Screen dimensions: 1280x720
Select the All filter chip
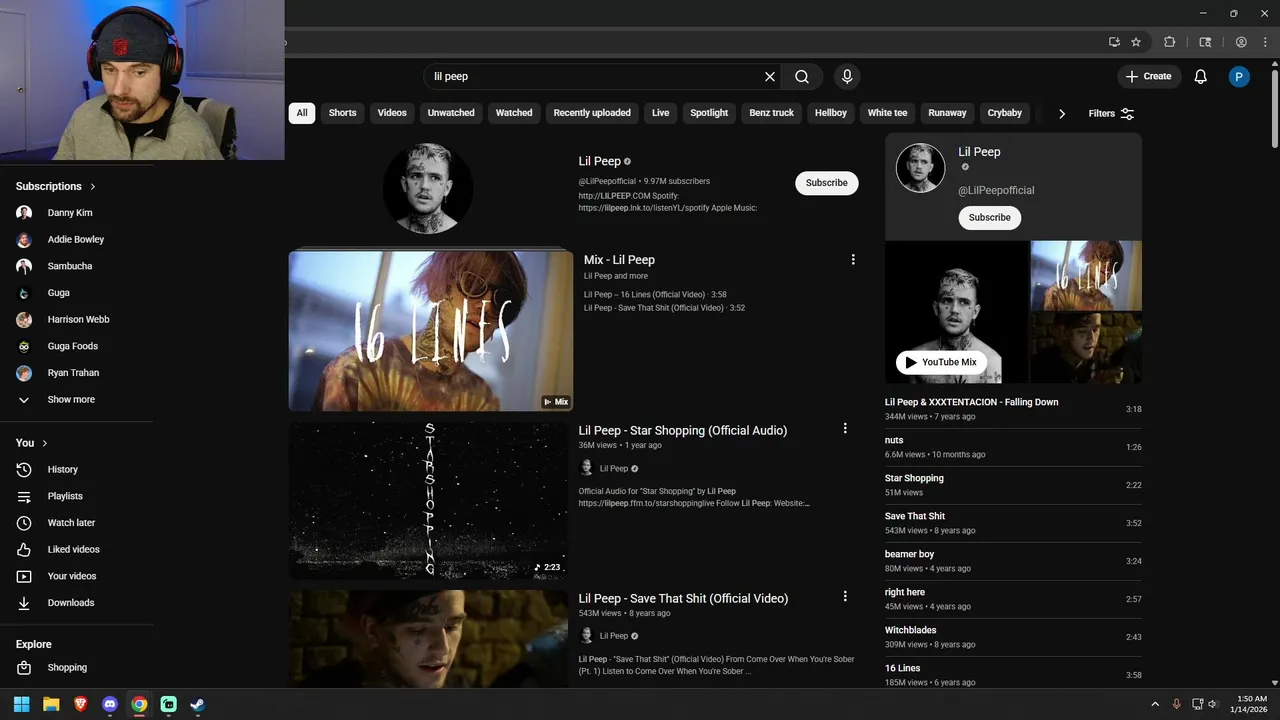[302, 113]
